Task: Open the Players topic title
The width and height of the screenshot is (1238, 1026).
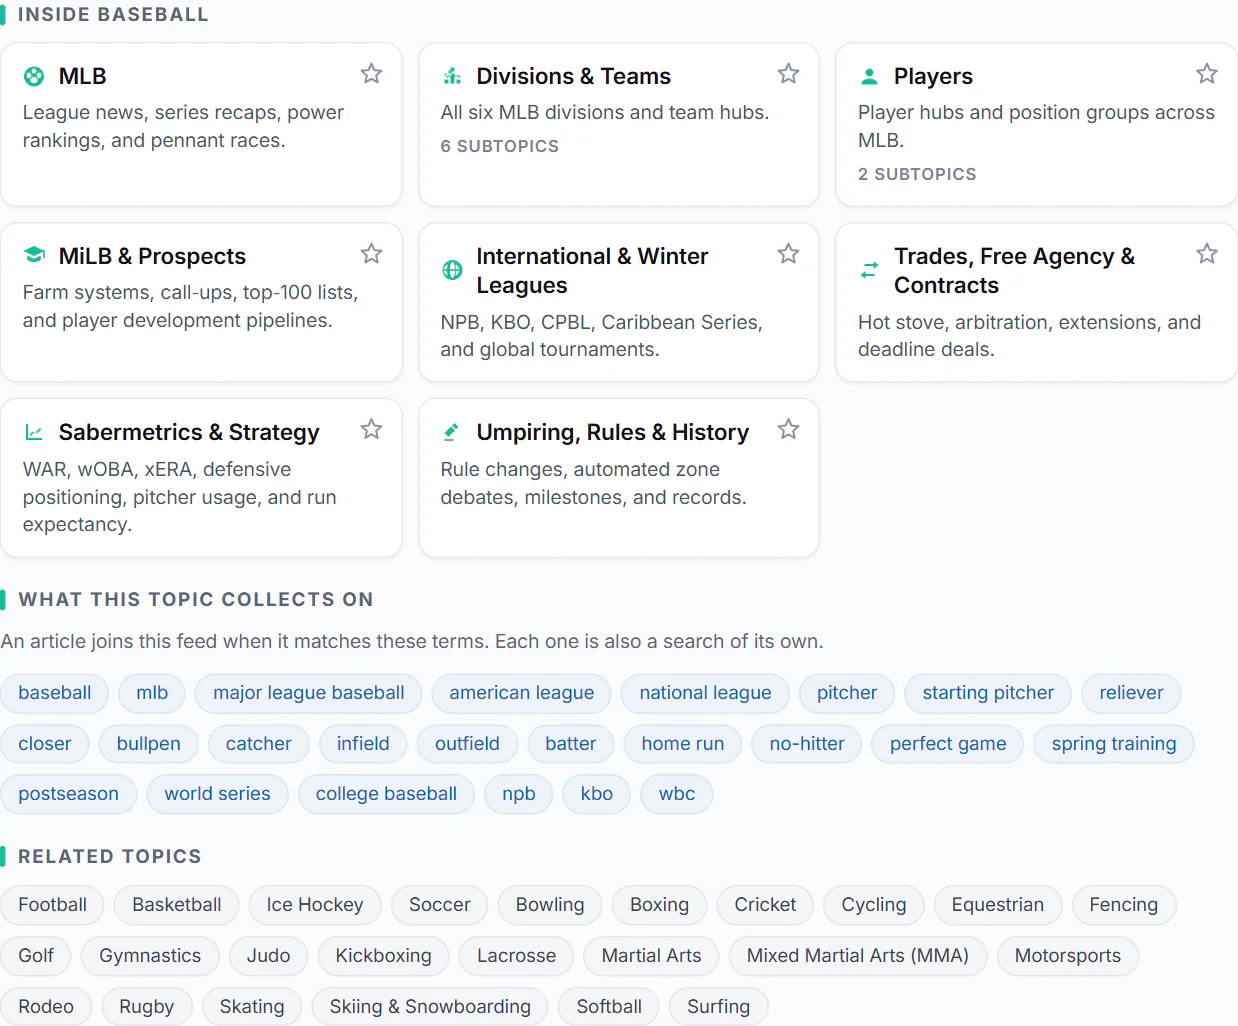Action: pyautogui.click(x=933, y=76)
